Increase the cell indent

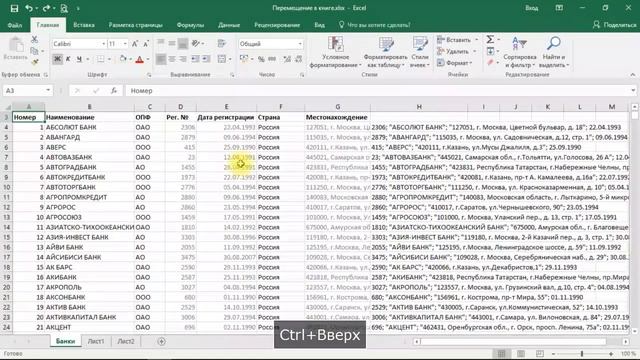206,60
